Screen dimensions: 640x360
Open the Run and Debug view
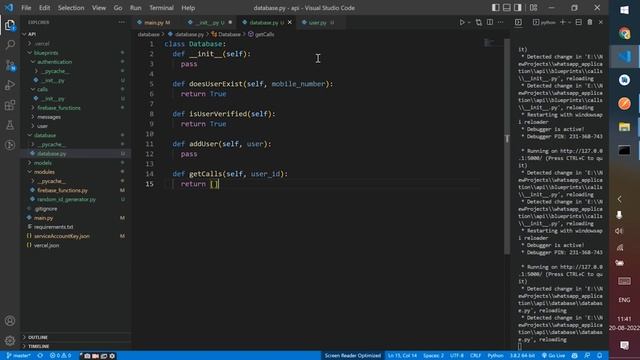coord(10,85)
